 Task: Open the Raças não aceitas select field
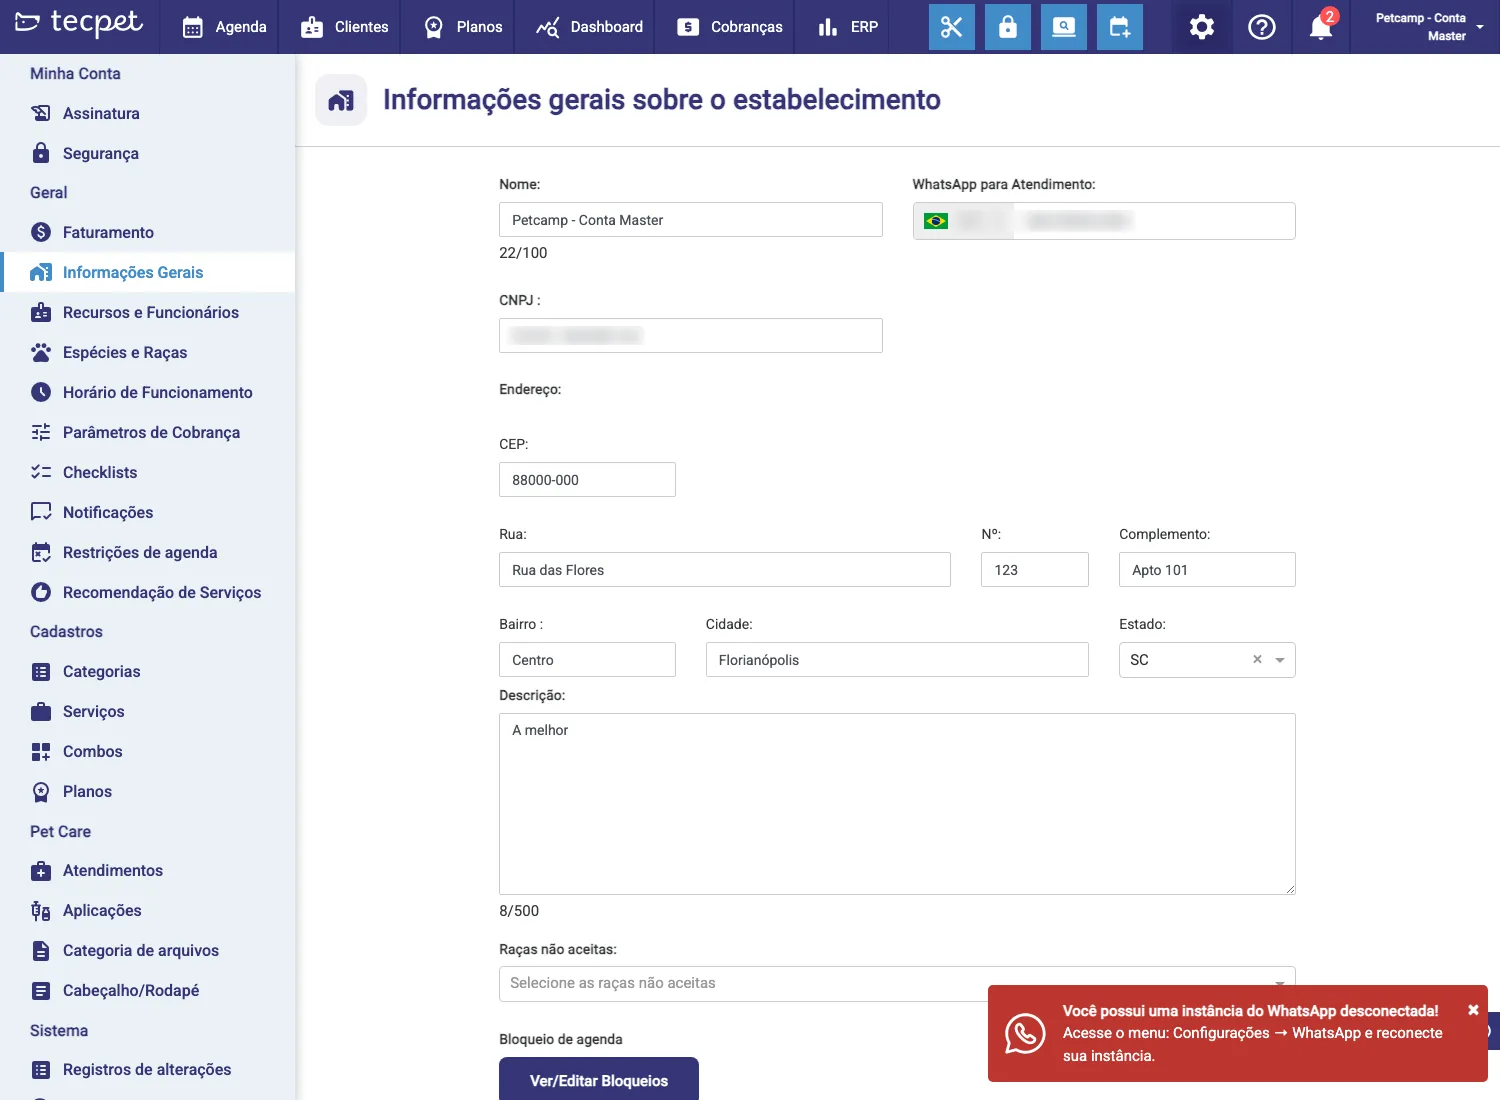click(897, 984)
